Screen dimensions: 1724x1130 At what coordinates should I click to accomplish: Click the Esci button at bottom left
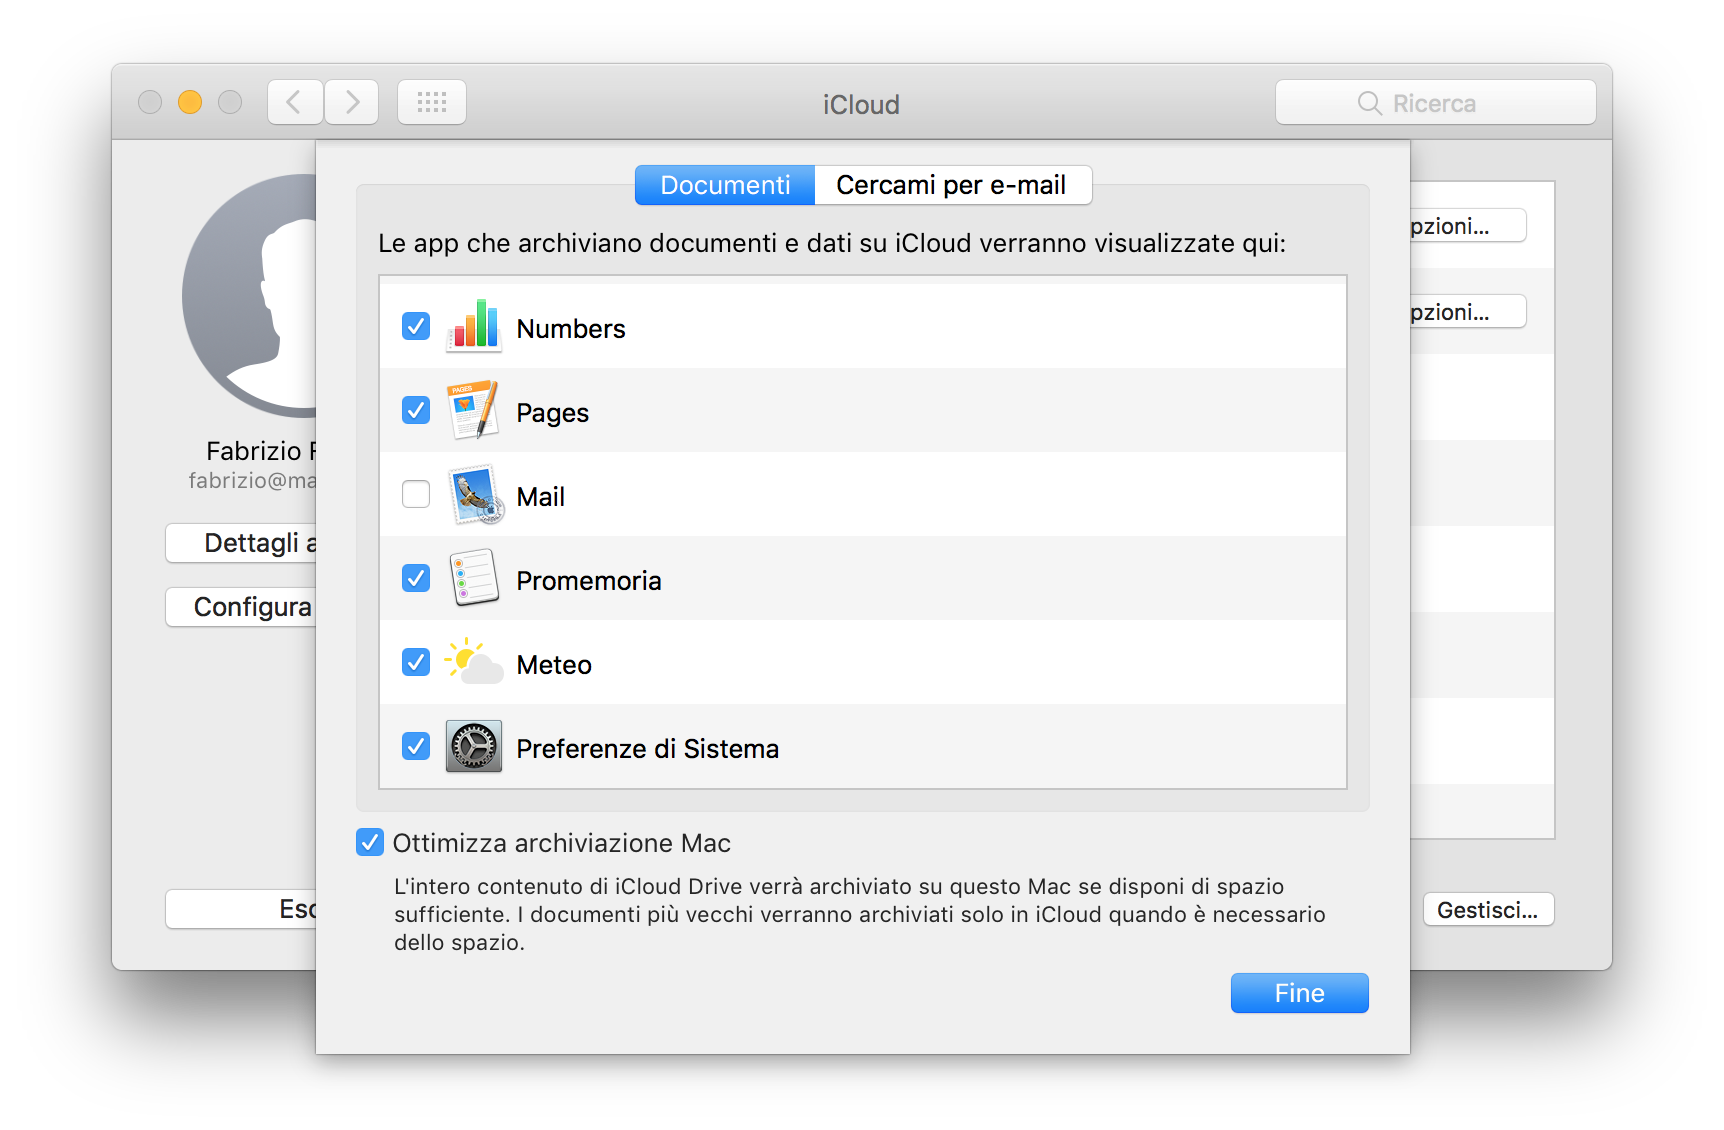tap(241, 909)
